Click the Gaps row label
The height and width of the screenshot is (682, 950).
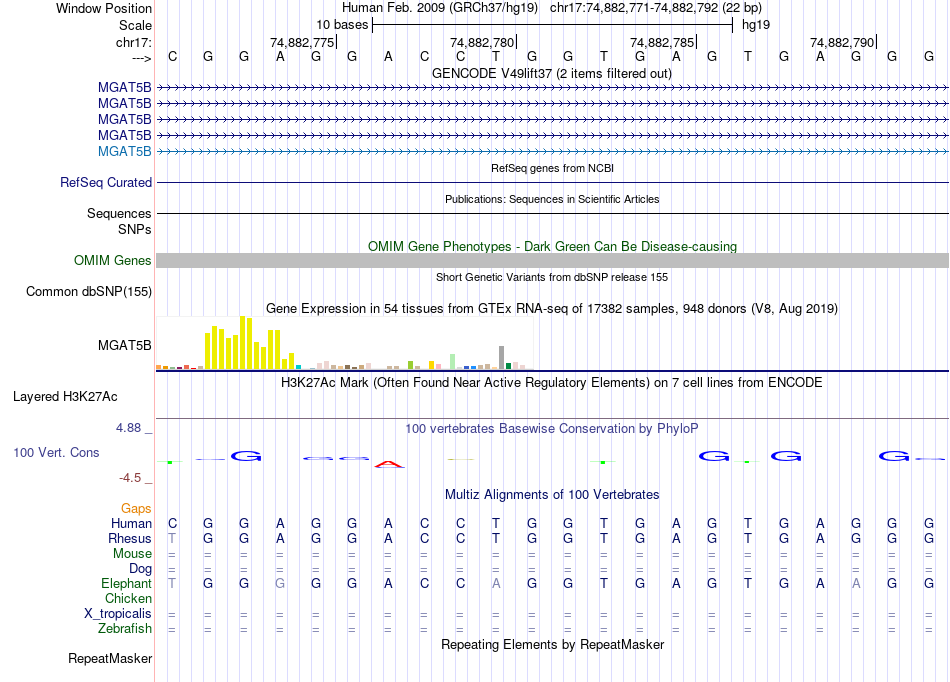click(136, 509)
